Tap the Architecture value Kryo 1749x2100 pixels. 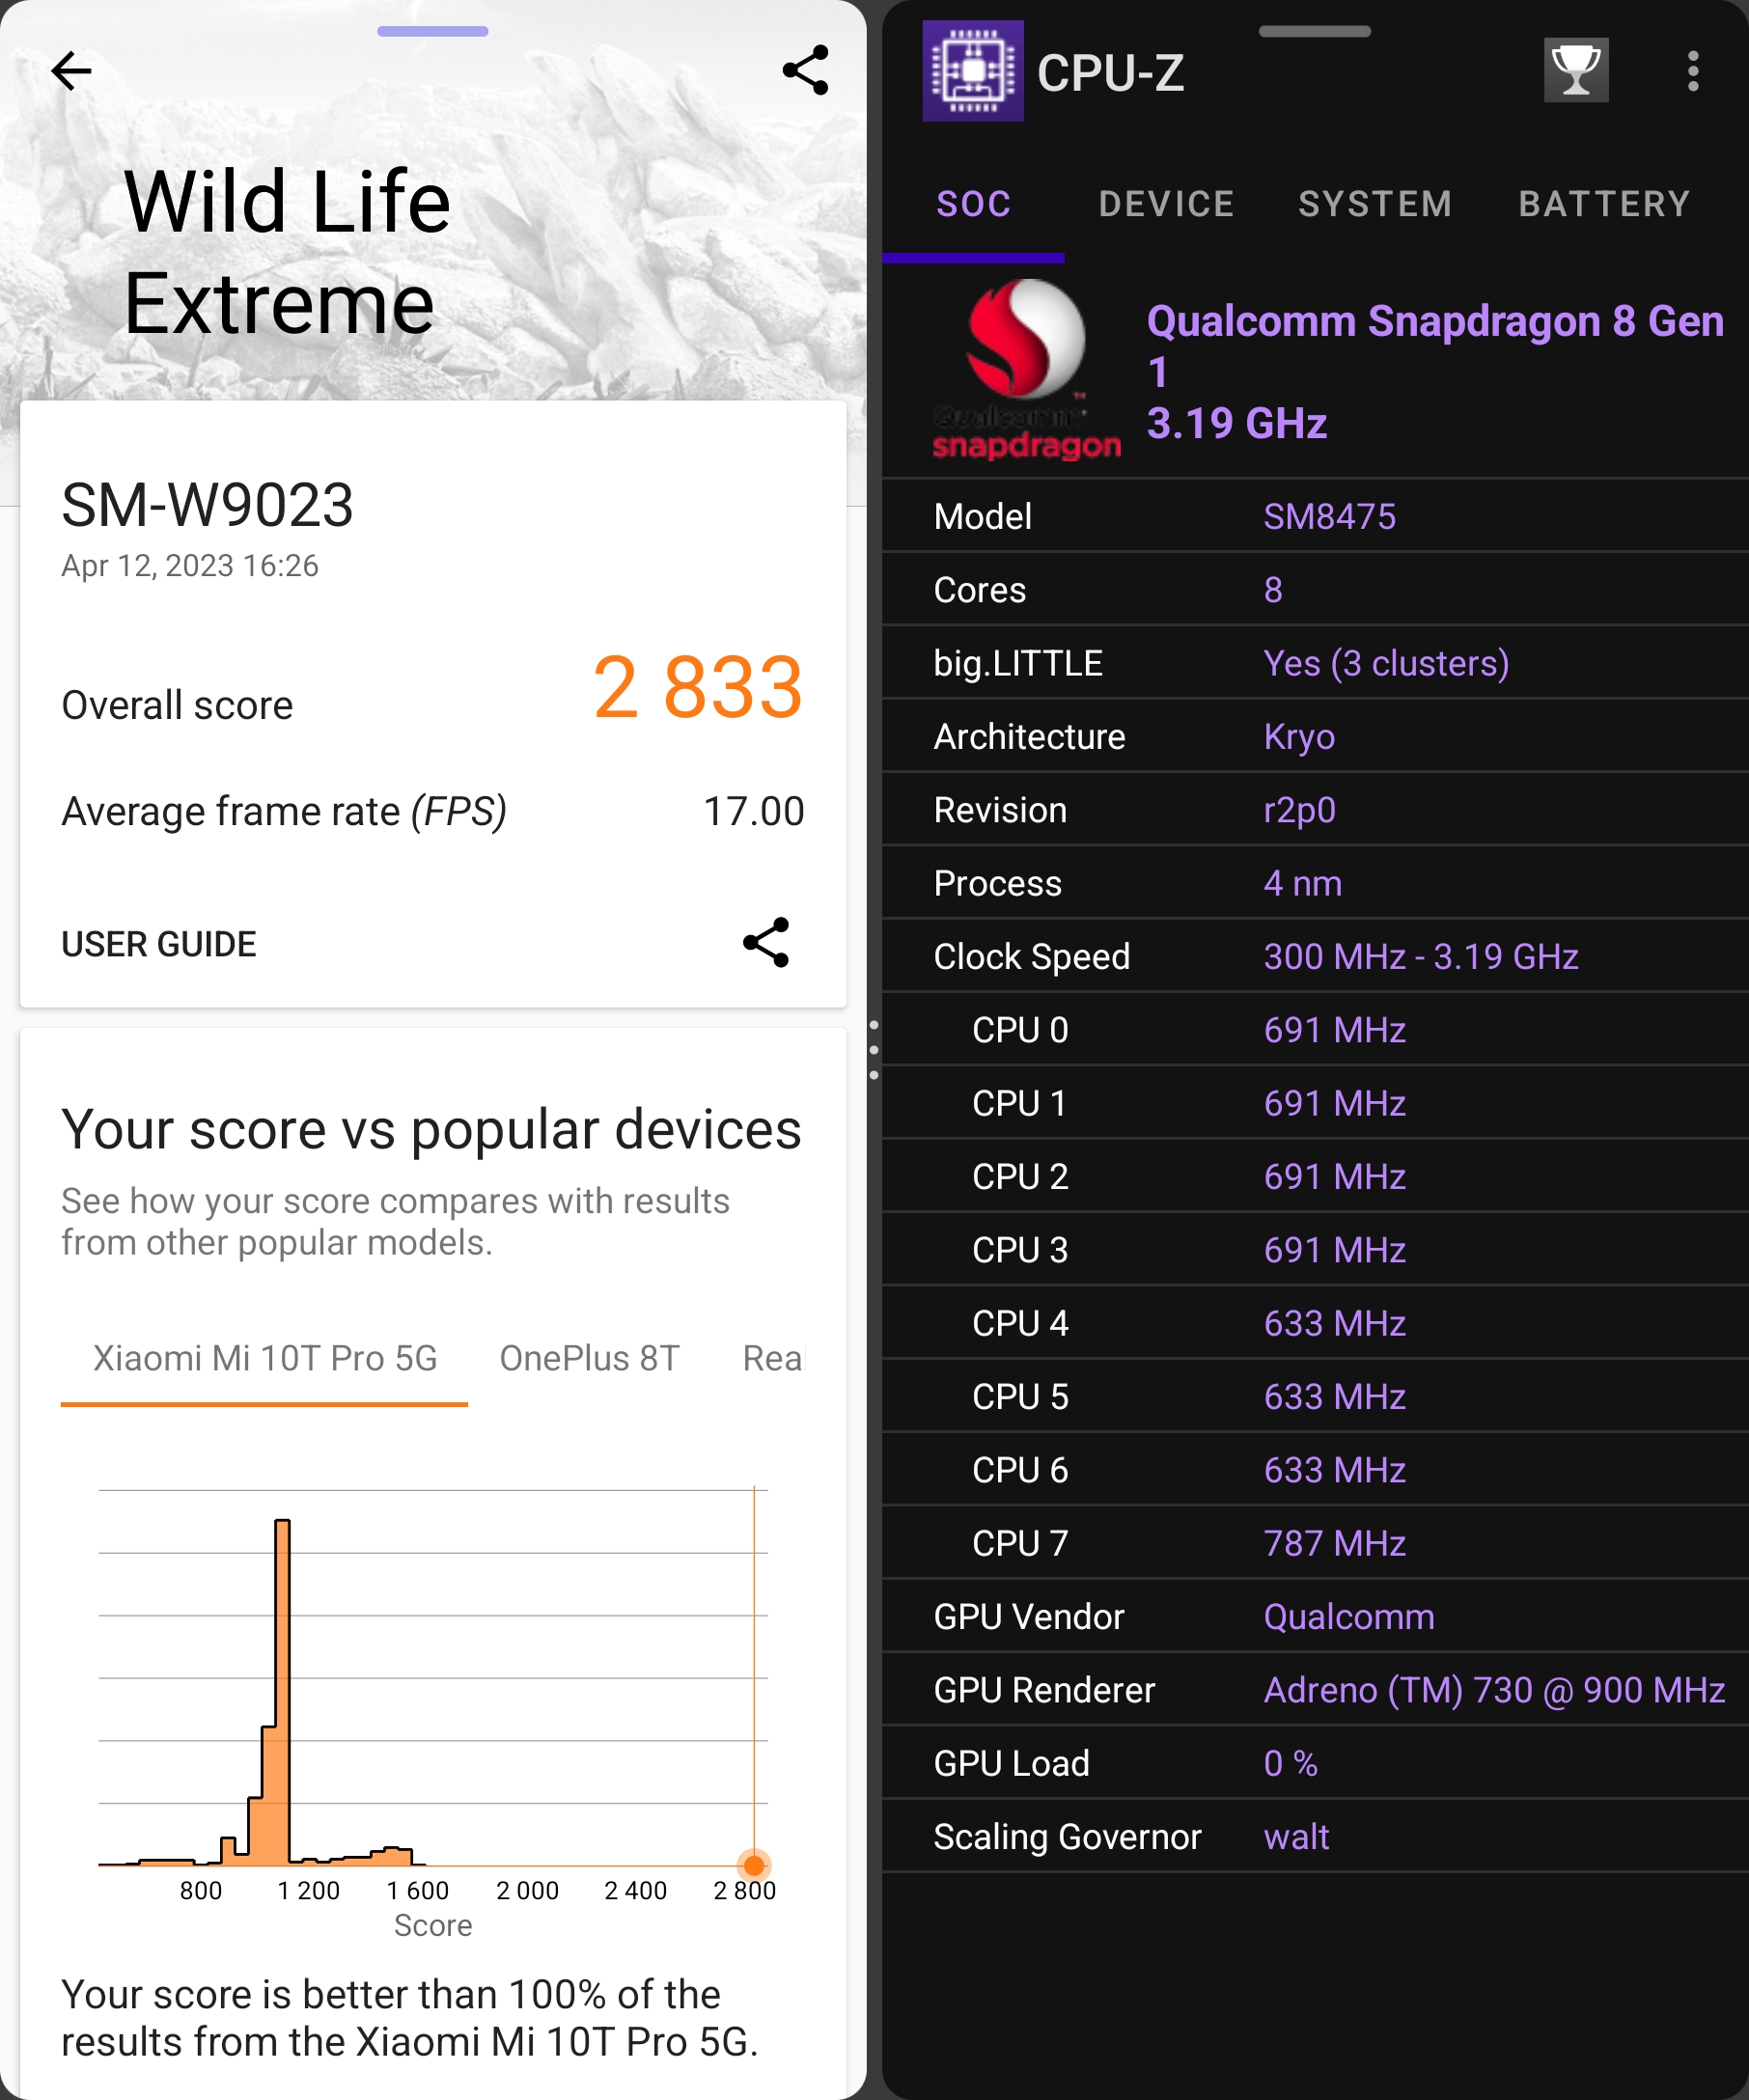pyautogui.click(x=1299, y=737)
